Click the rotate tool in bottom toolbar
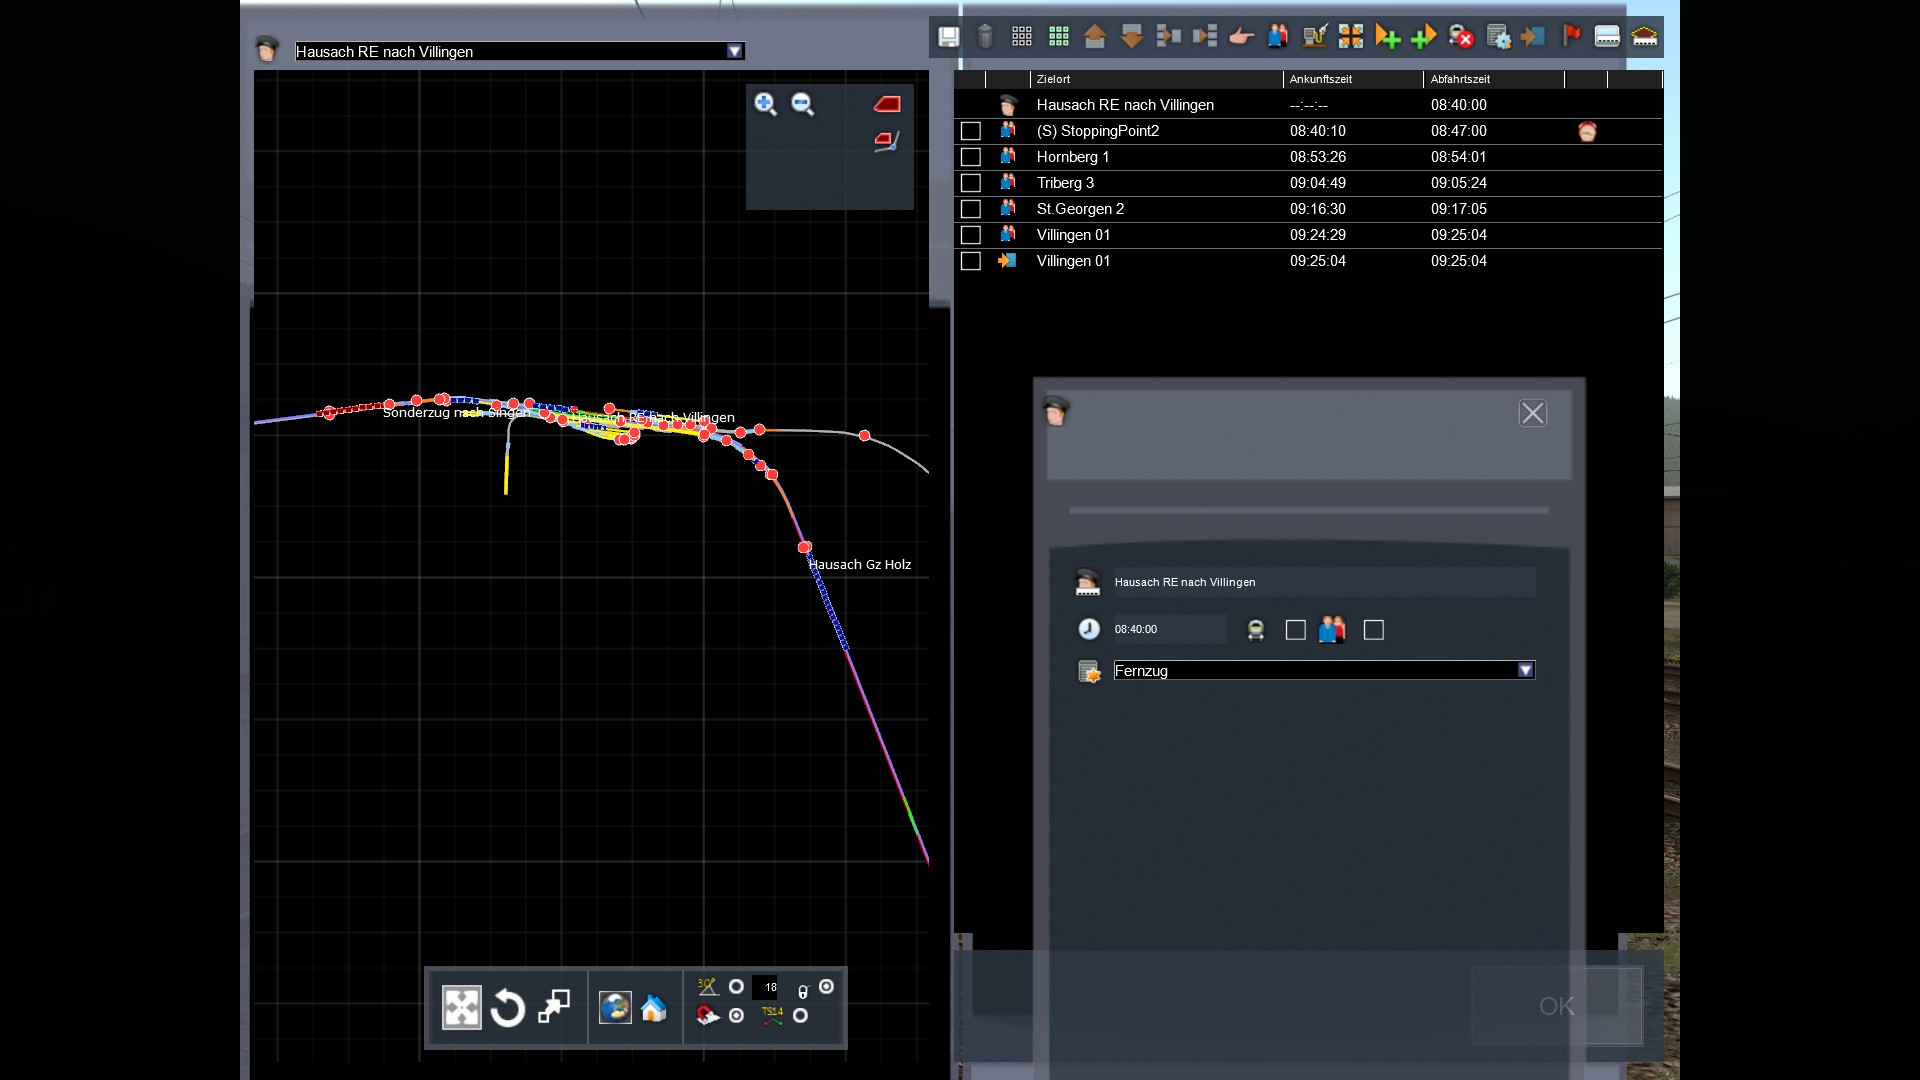 tap(508, 1008)
